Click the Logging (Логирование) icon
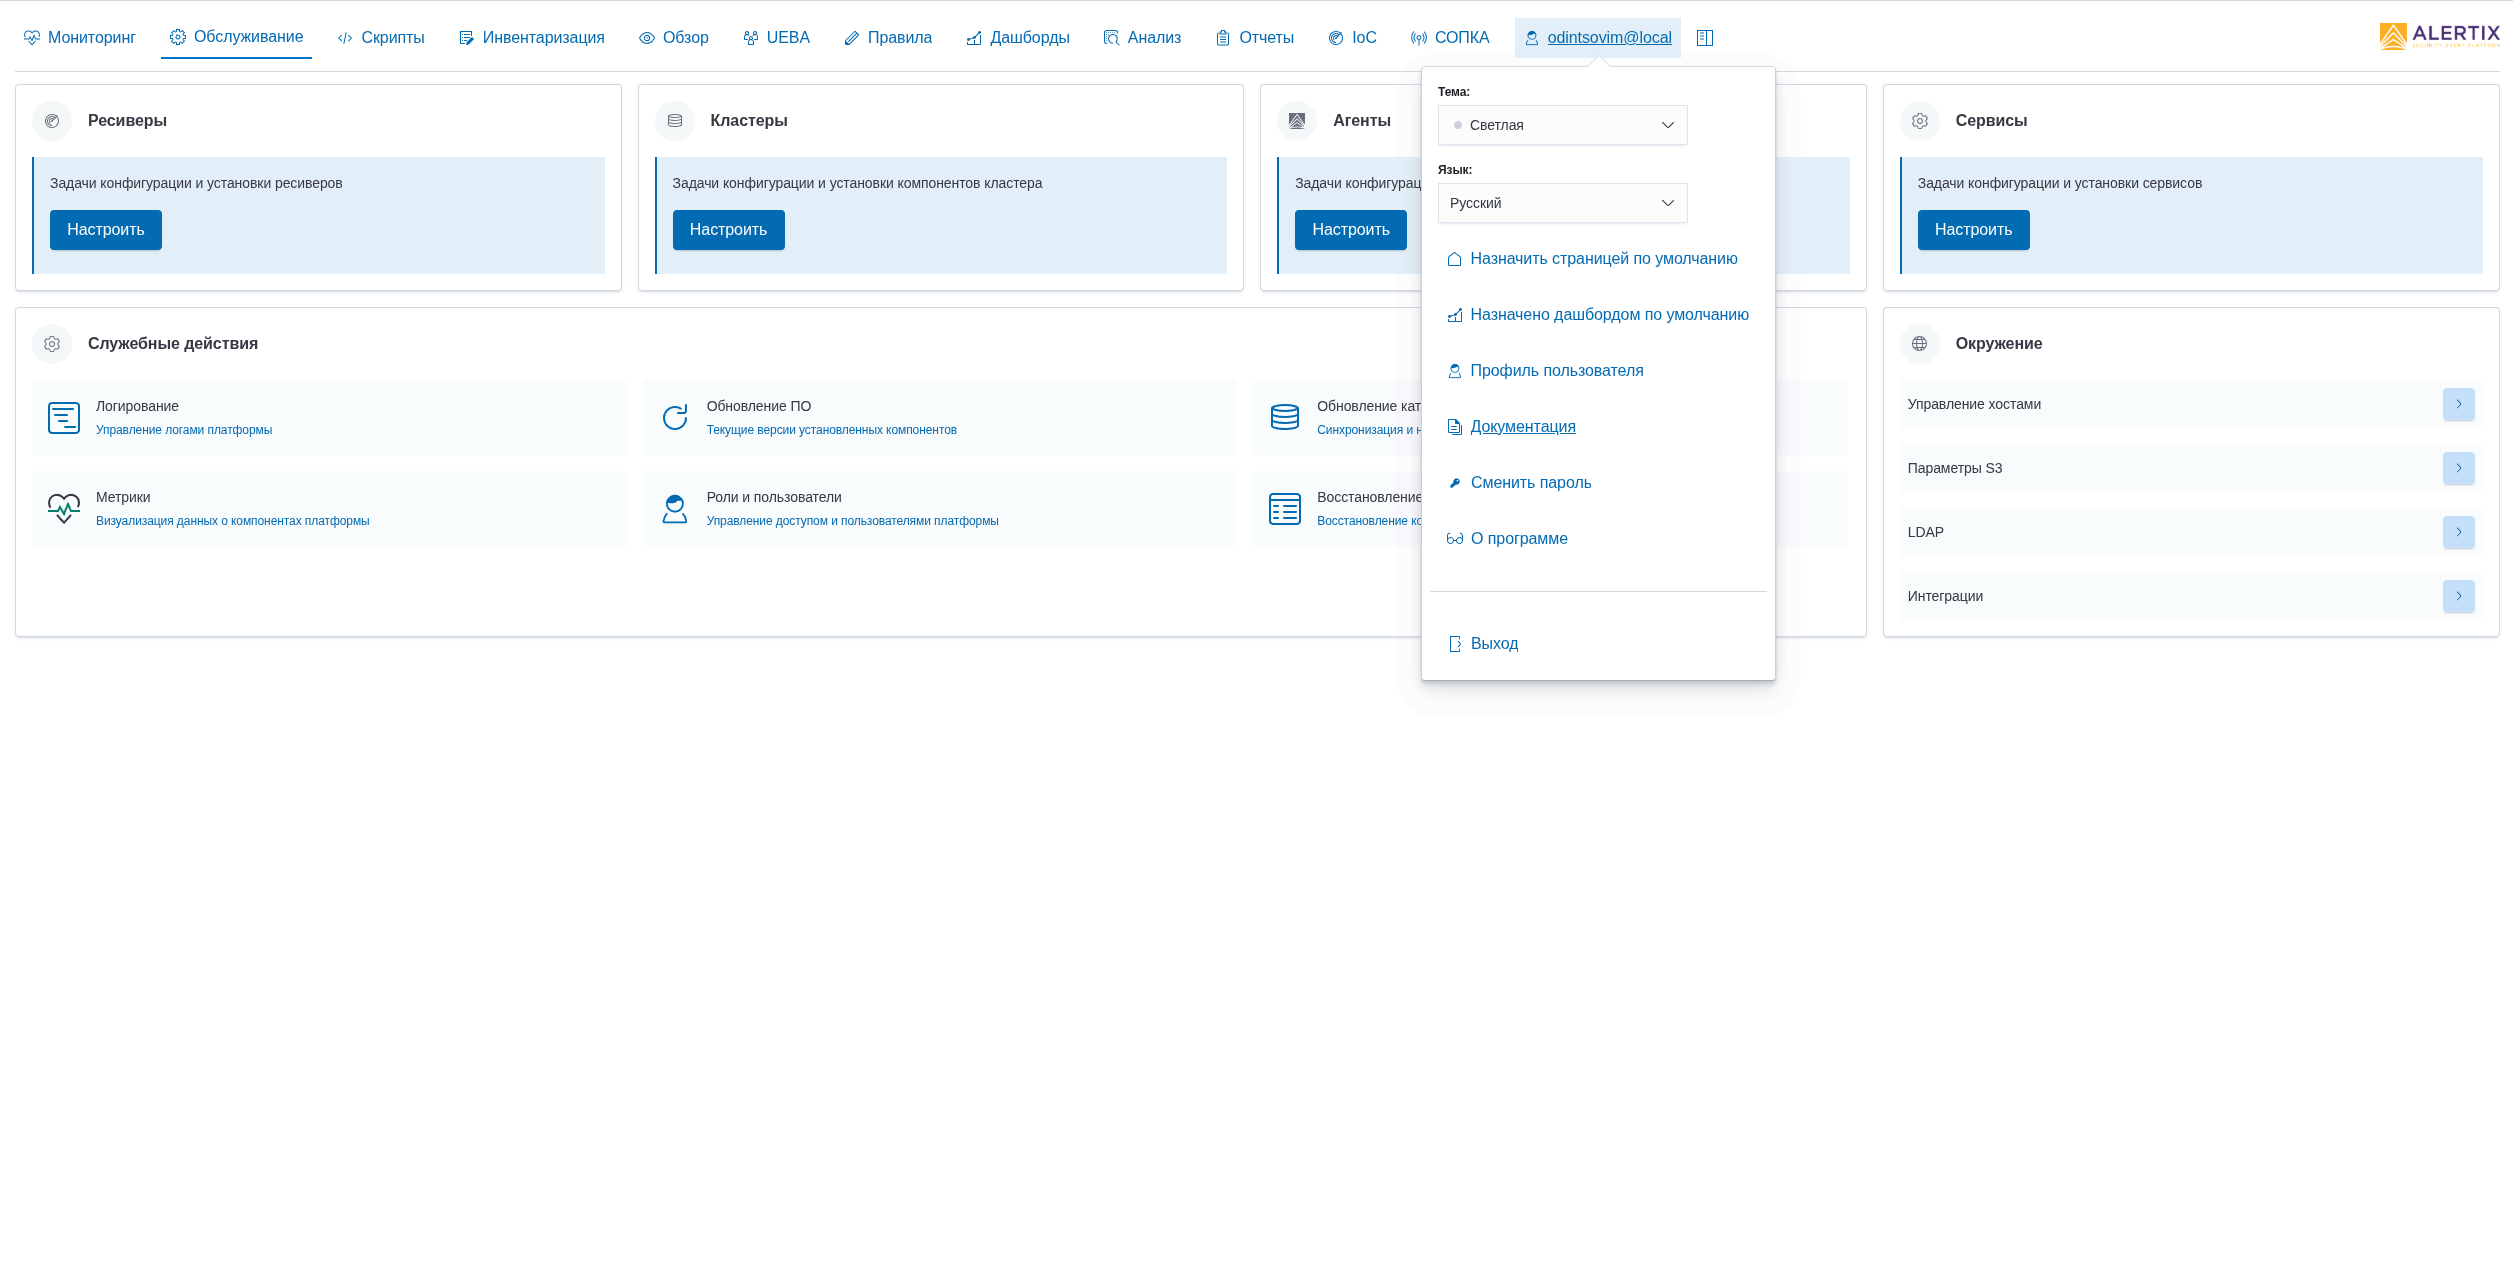Viewport: 2513px width, 1283px height. click(x=64, y=418)
